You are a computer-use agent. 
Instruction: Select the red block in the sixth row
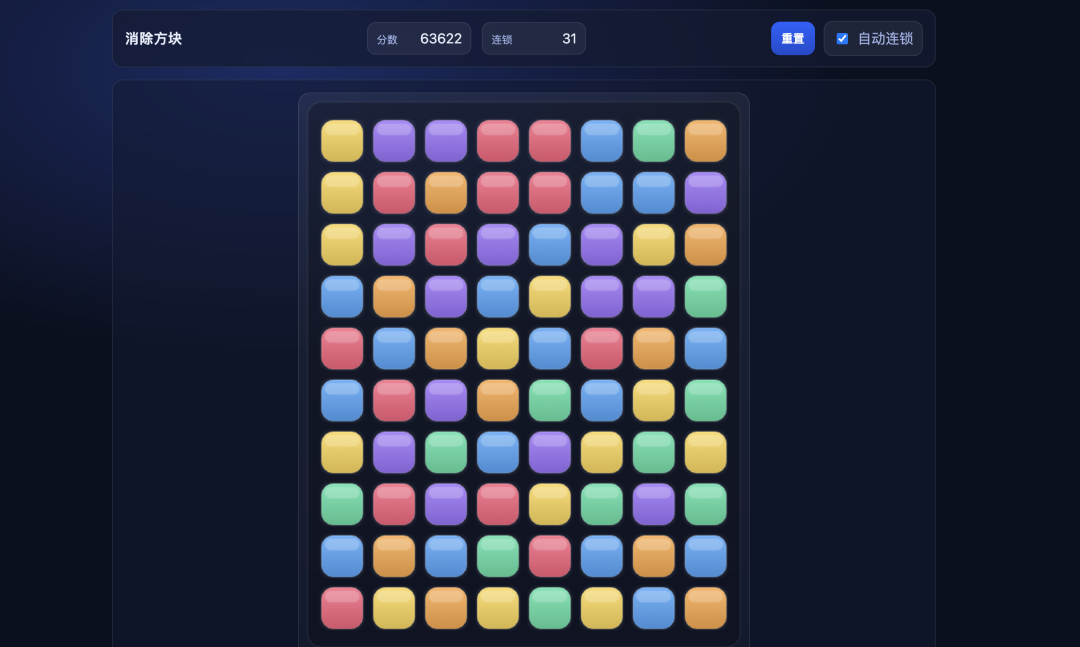pyautogui.click(x=394, y=400)
